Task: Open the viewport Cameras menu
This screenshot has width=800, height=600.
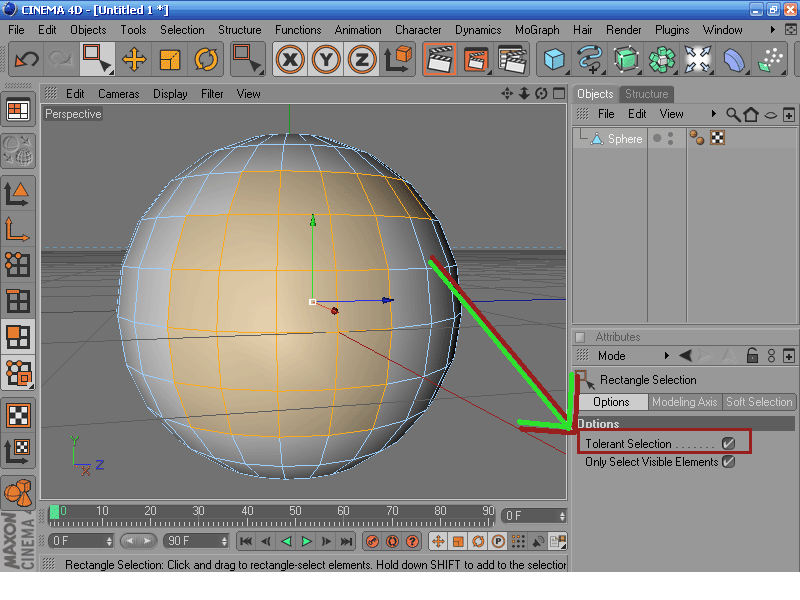Action: click(x=118, y=94)
